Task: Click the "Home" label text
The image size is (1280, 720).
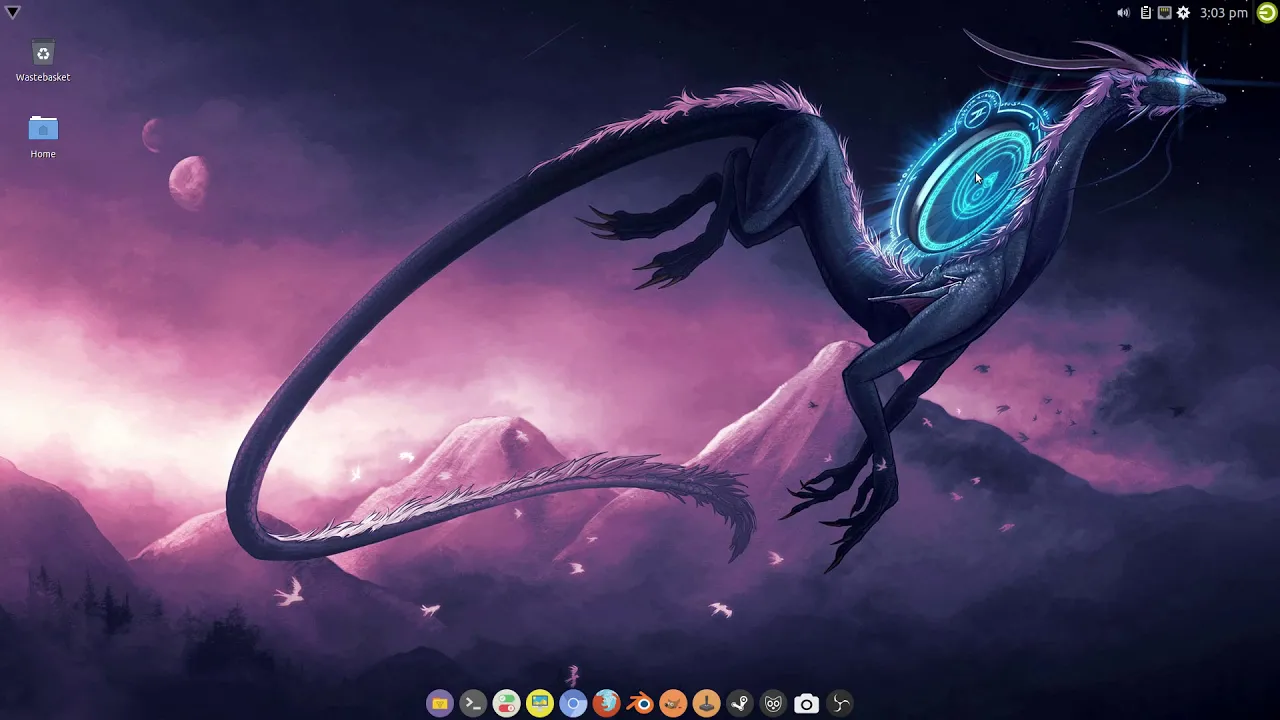Action: click(x=43, y=154)
